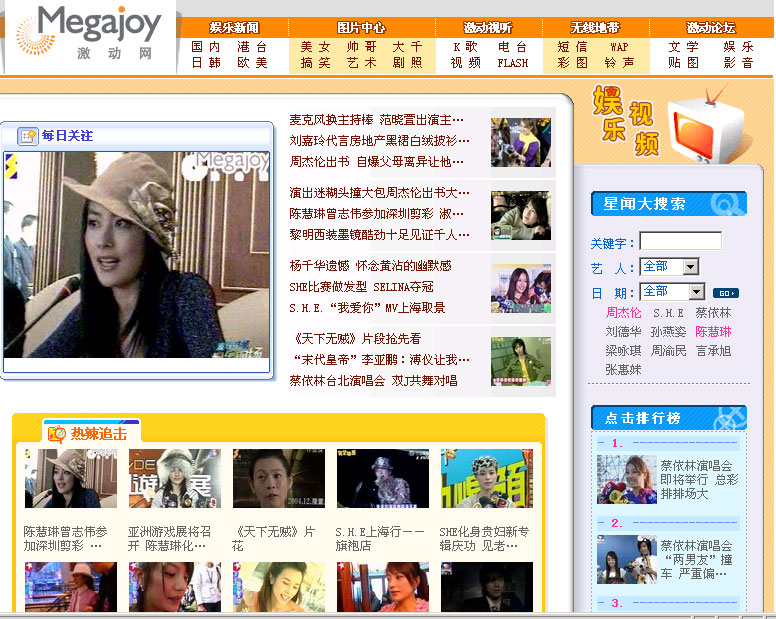
Task: Open headline 《天下无贼》片段抢先看
Action: click(x=357, y=339)
